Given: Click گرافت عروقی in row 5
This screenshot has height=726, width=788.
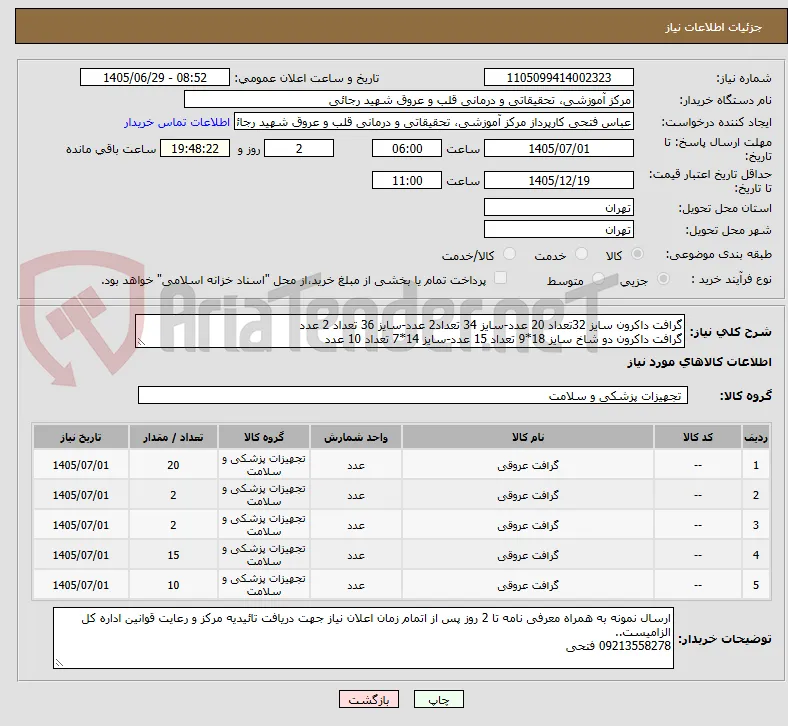Looking at the screenshot, I should pyautogui.click(x=528, y=585).
